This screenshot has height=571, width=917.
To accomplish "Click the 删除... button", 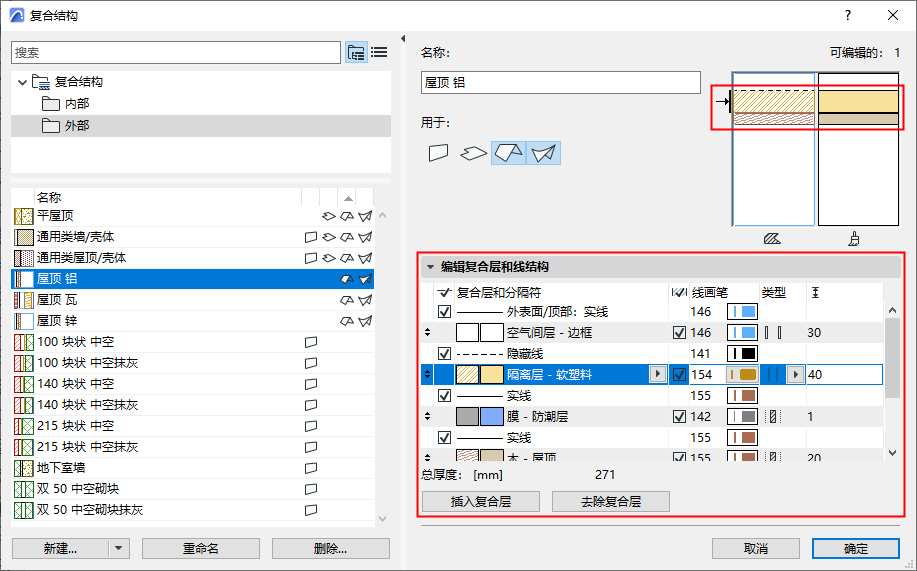I will (x=330, y=549).
